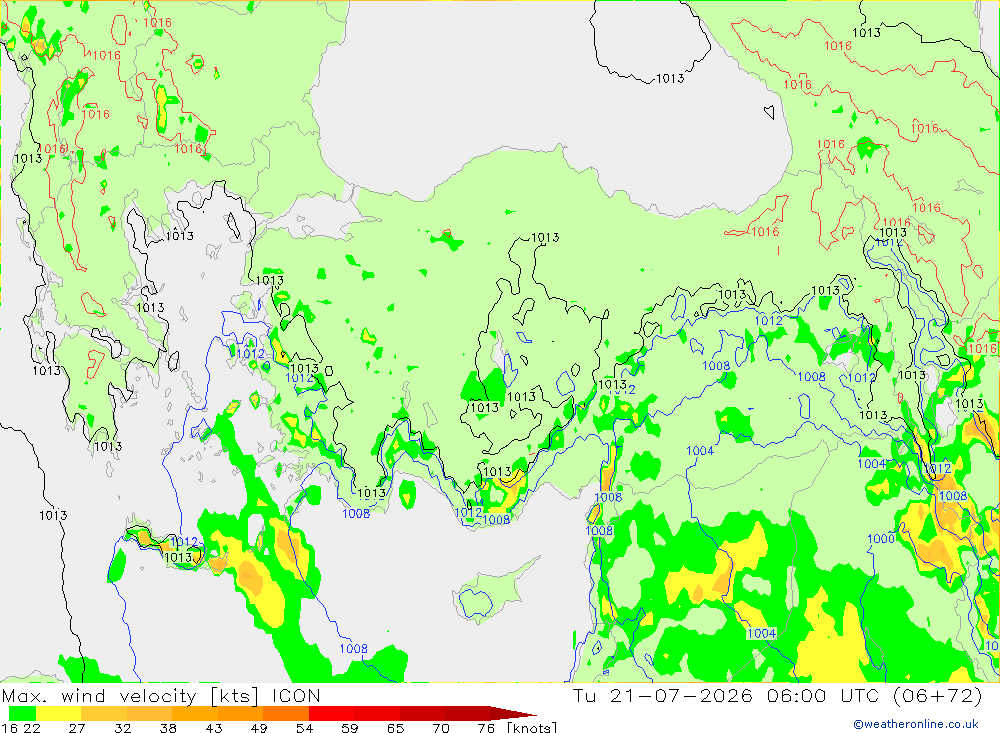
Task: Pick the light orange 27–32 knots legend swatch
Action: tap(104, 713)
